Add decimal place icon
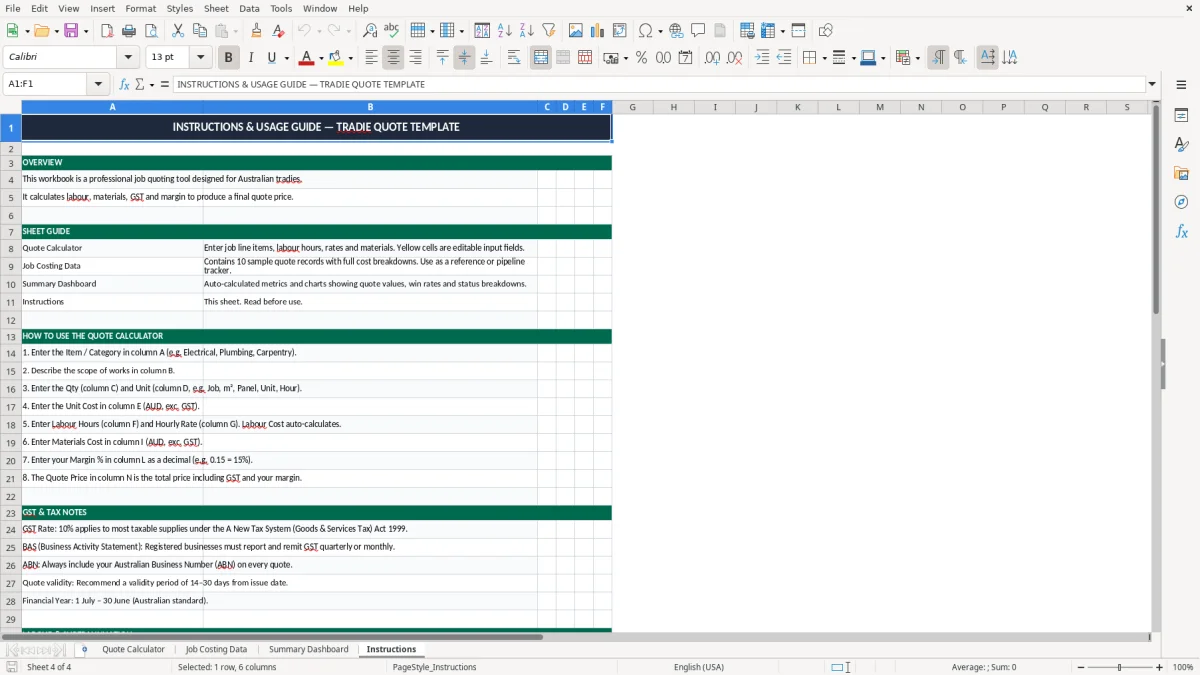Viewport: 1200px width, 675px height. [x=712, y=58]
